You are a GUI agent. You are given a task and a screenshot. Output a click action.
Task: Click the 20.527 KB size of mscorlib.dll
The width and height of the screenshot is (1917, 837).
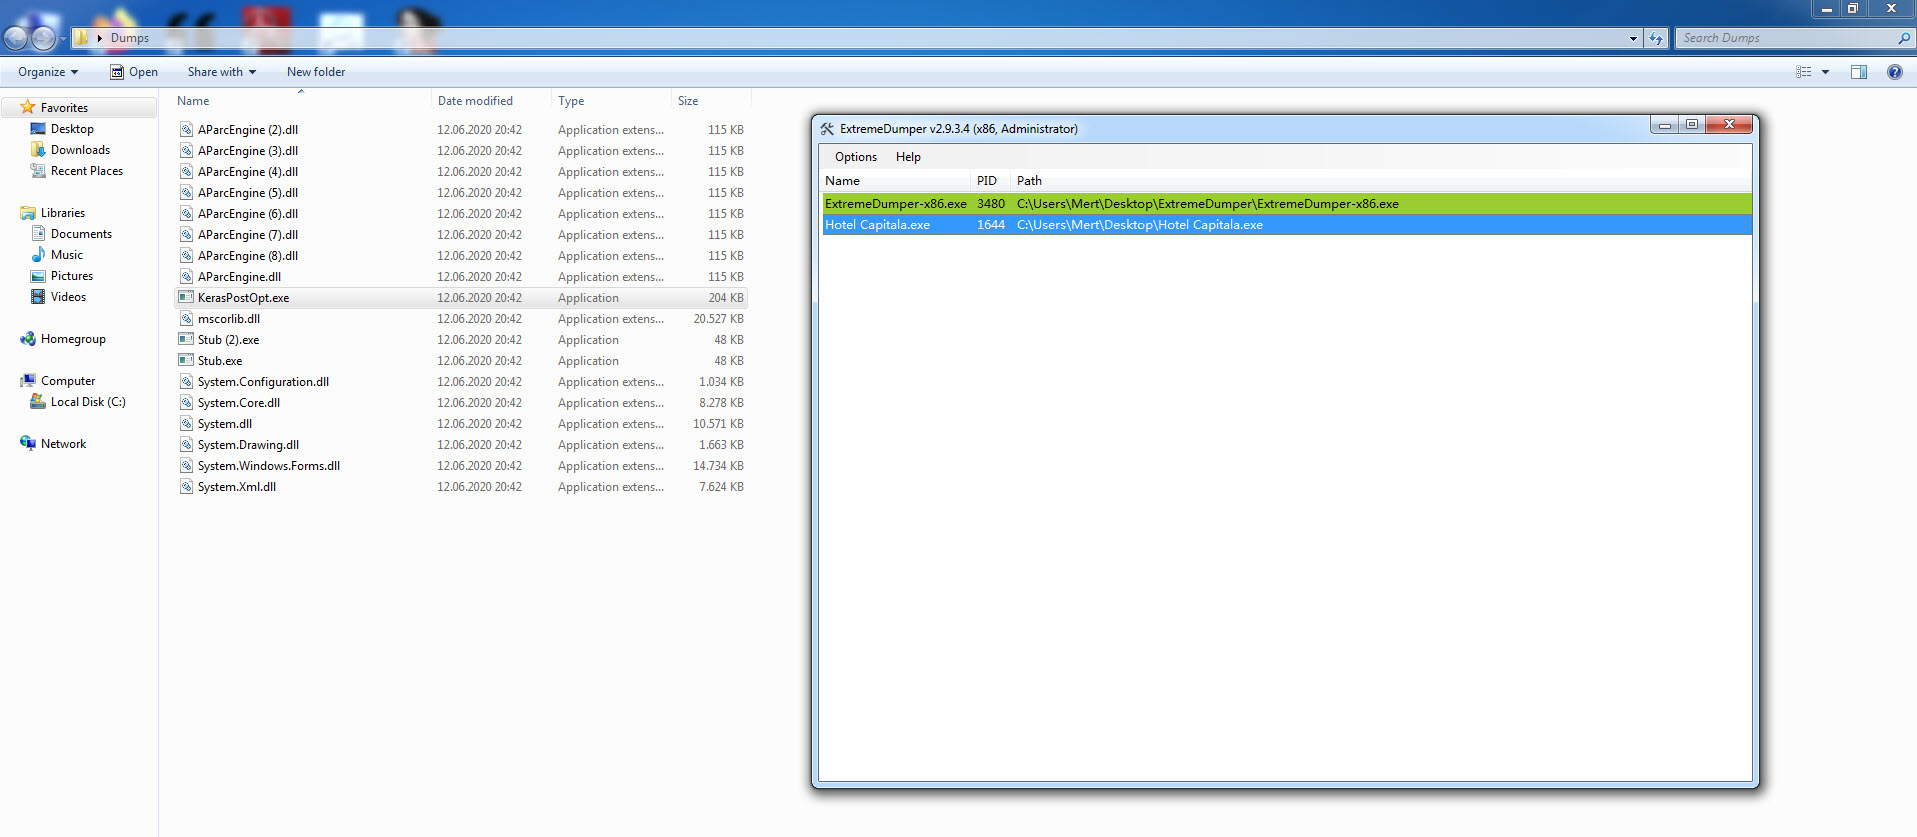(x=718, y=319)
